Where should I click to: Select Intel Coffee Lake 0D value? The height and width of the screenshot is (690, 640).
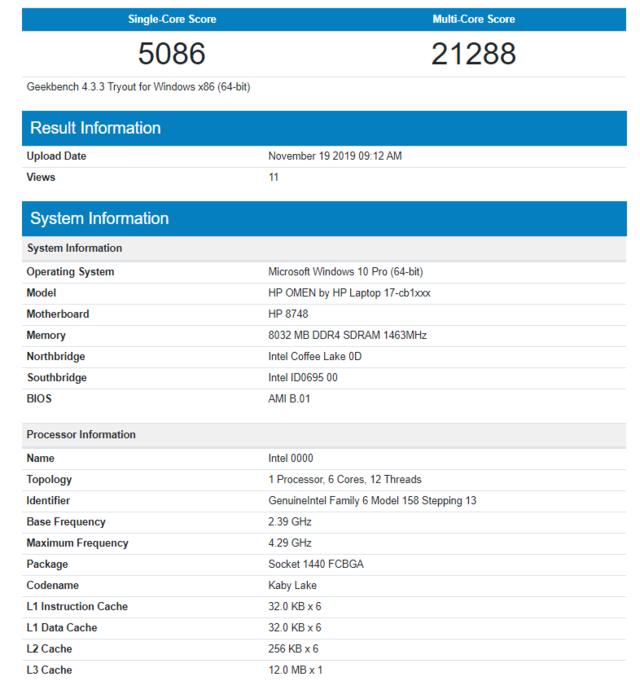point(315,356)
